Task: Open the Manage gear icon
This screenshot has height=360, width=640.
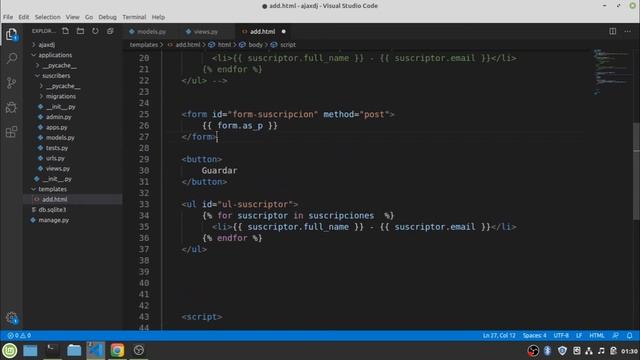Action: (11, 318)
